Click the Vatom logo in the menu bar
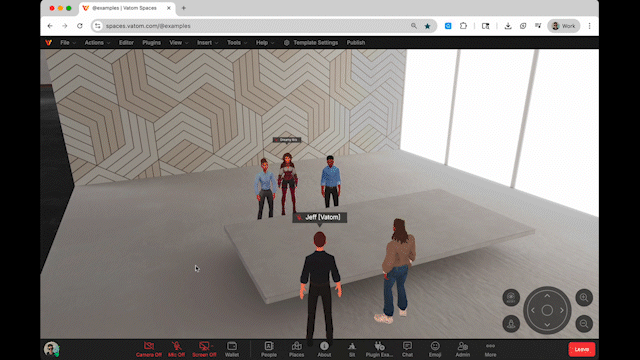Screen dimensions: 640x360 (49, 42)
